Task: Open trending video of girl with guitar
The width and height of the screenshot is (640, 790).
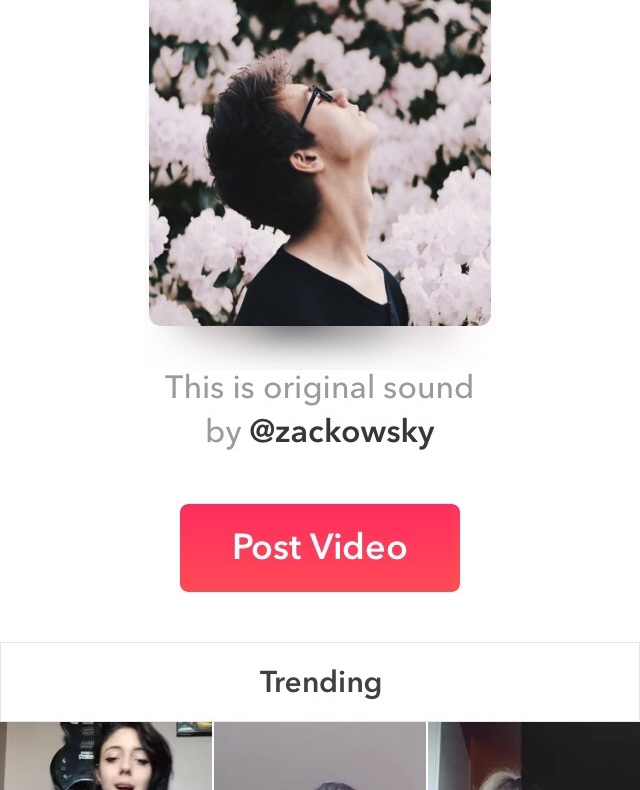Action: [106, 756]
